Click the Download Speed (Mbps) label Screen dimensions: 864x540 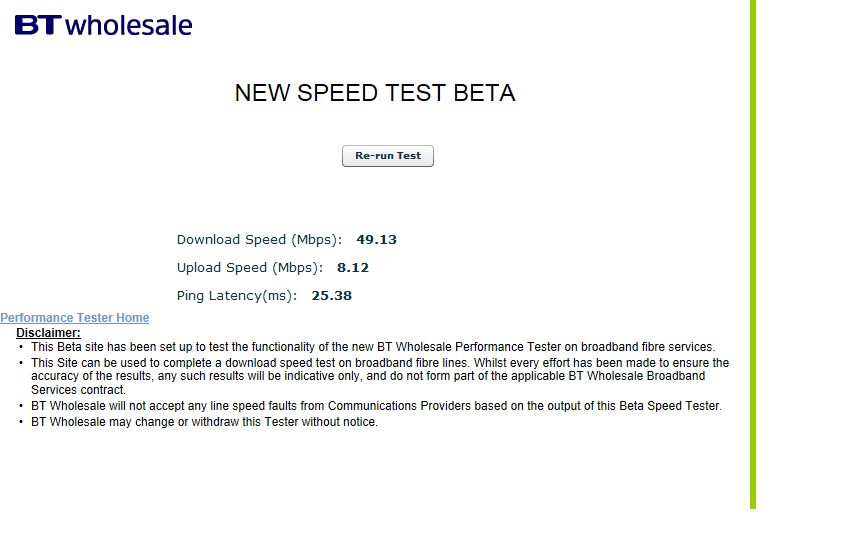point(260,240)
